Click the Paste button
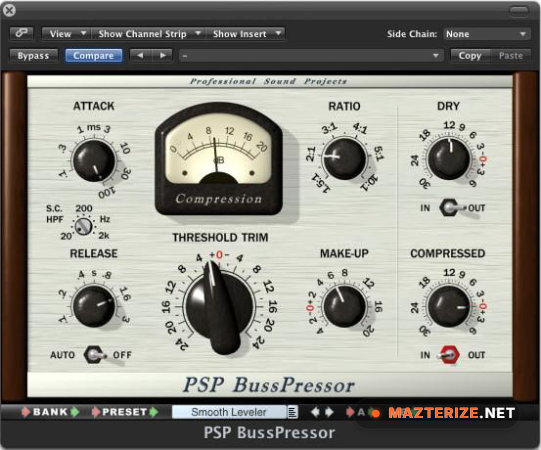The width and height of the screenshot is (541, 450). (x=511, y=56)
